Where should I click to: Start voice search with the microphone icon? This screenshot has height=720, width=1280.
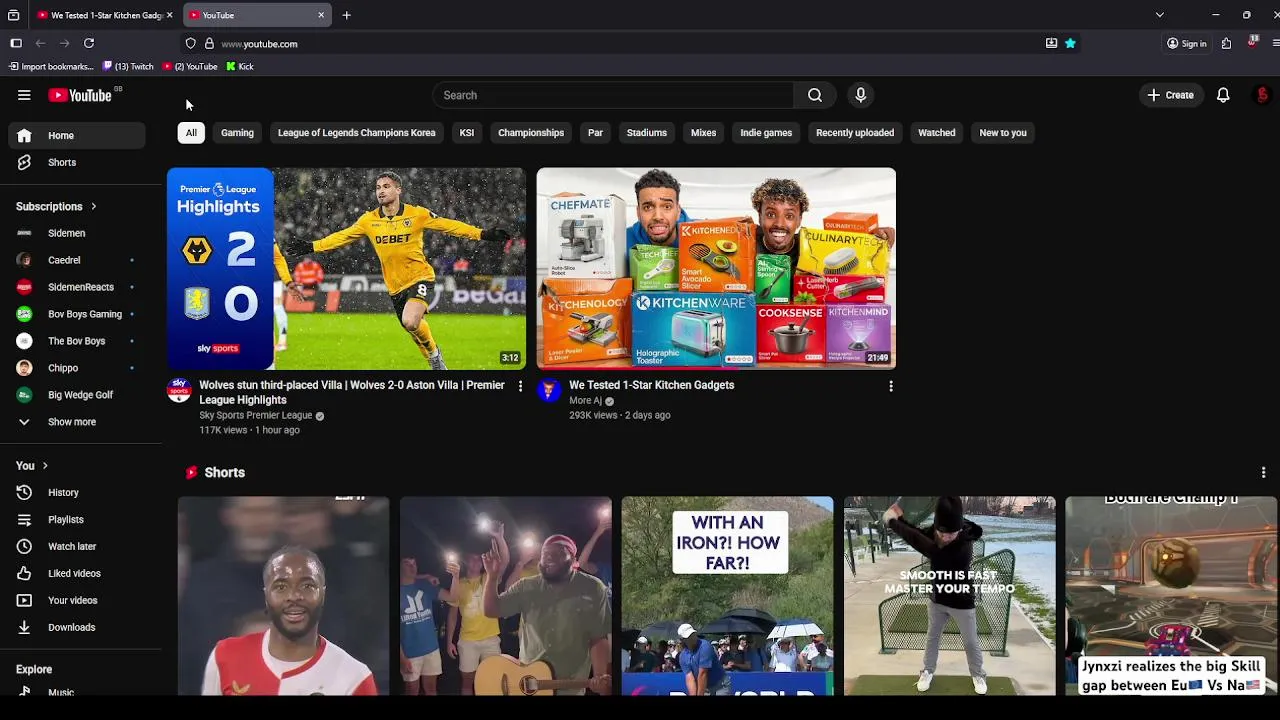[x=860, y=95]
